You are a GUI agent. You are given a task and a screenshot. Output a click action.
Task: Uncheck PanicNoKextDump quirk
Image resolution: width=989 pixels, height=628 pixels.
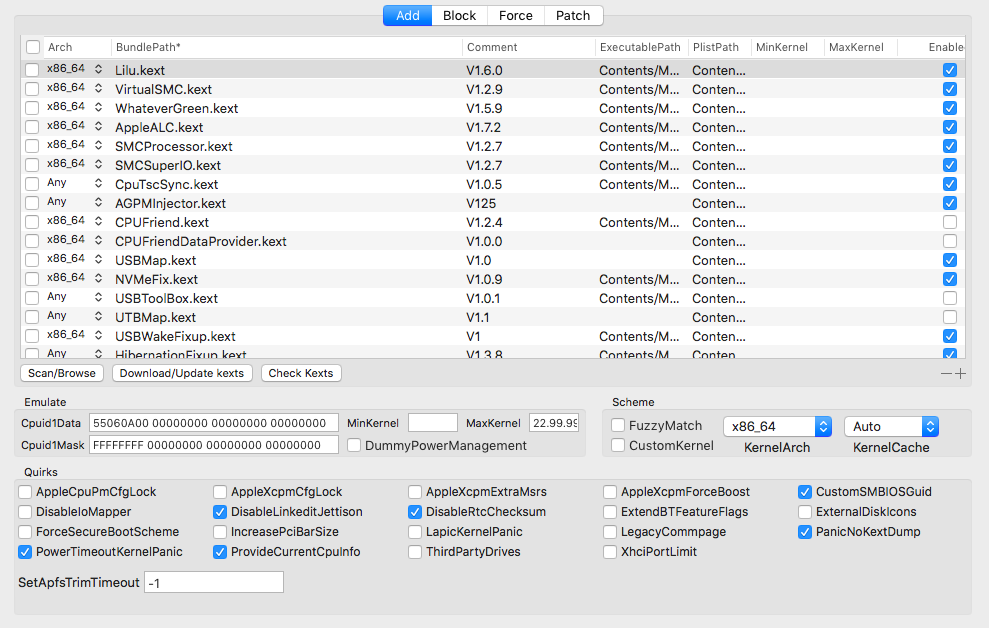[805, 532]
